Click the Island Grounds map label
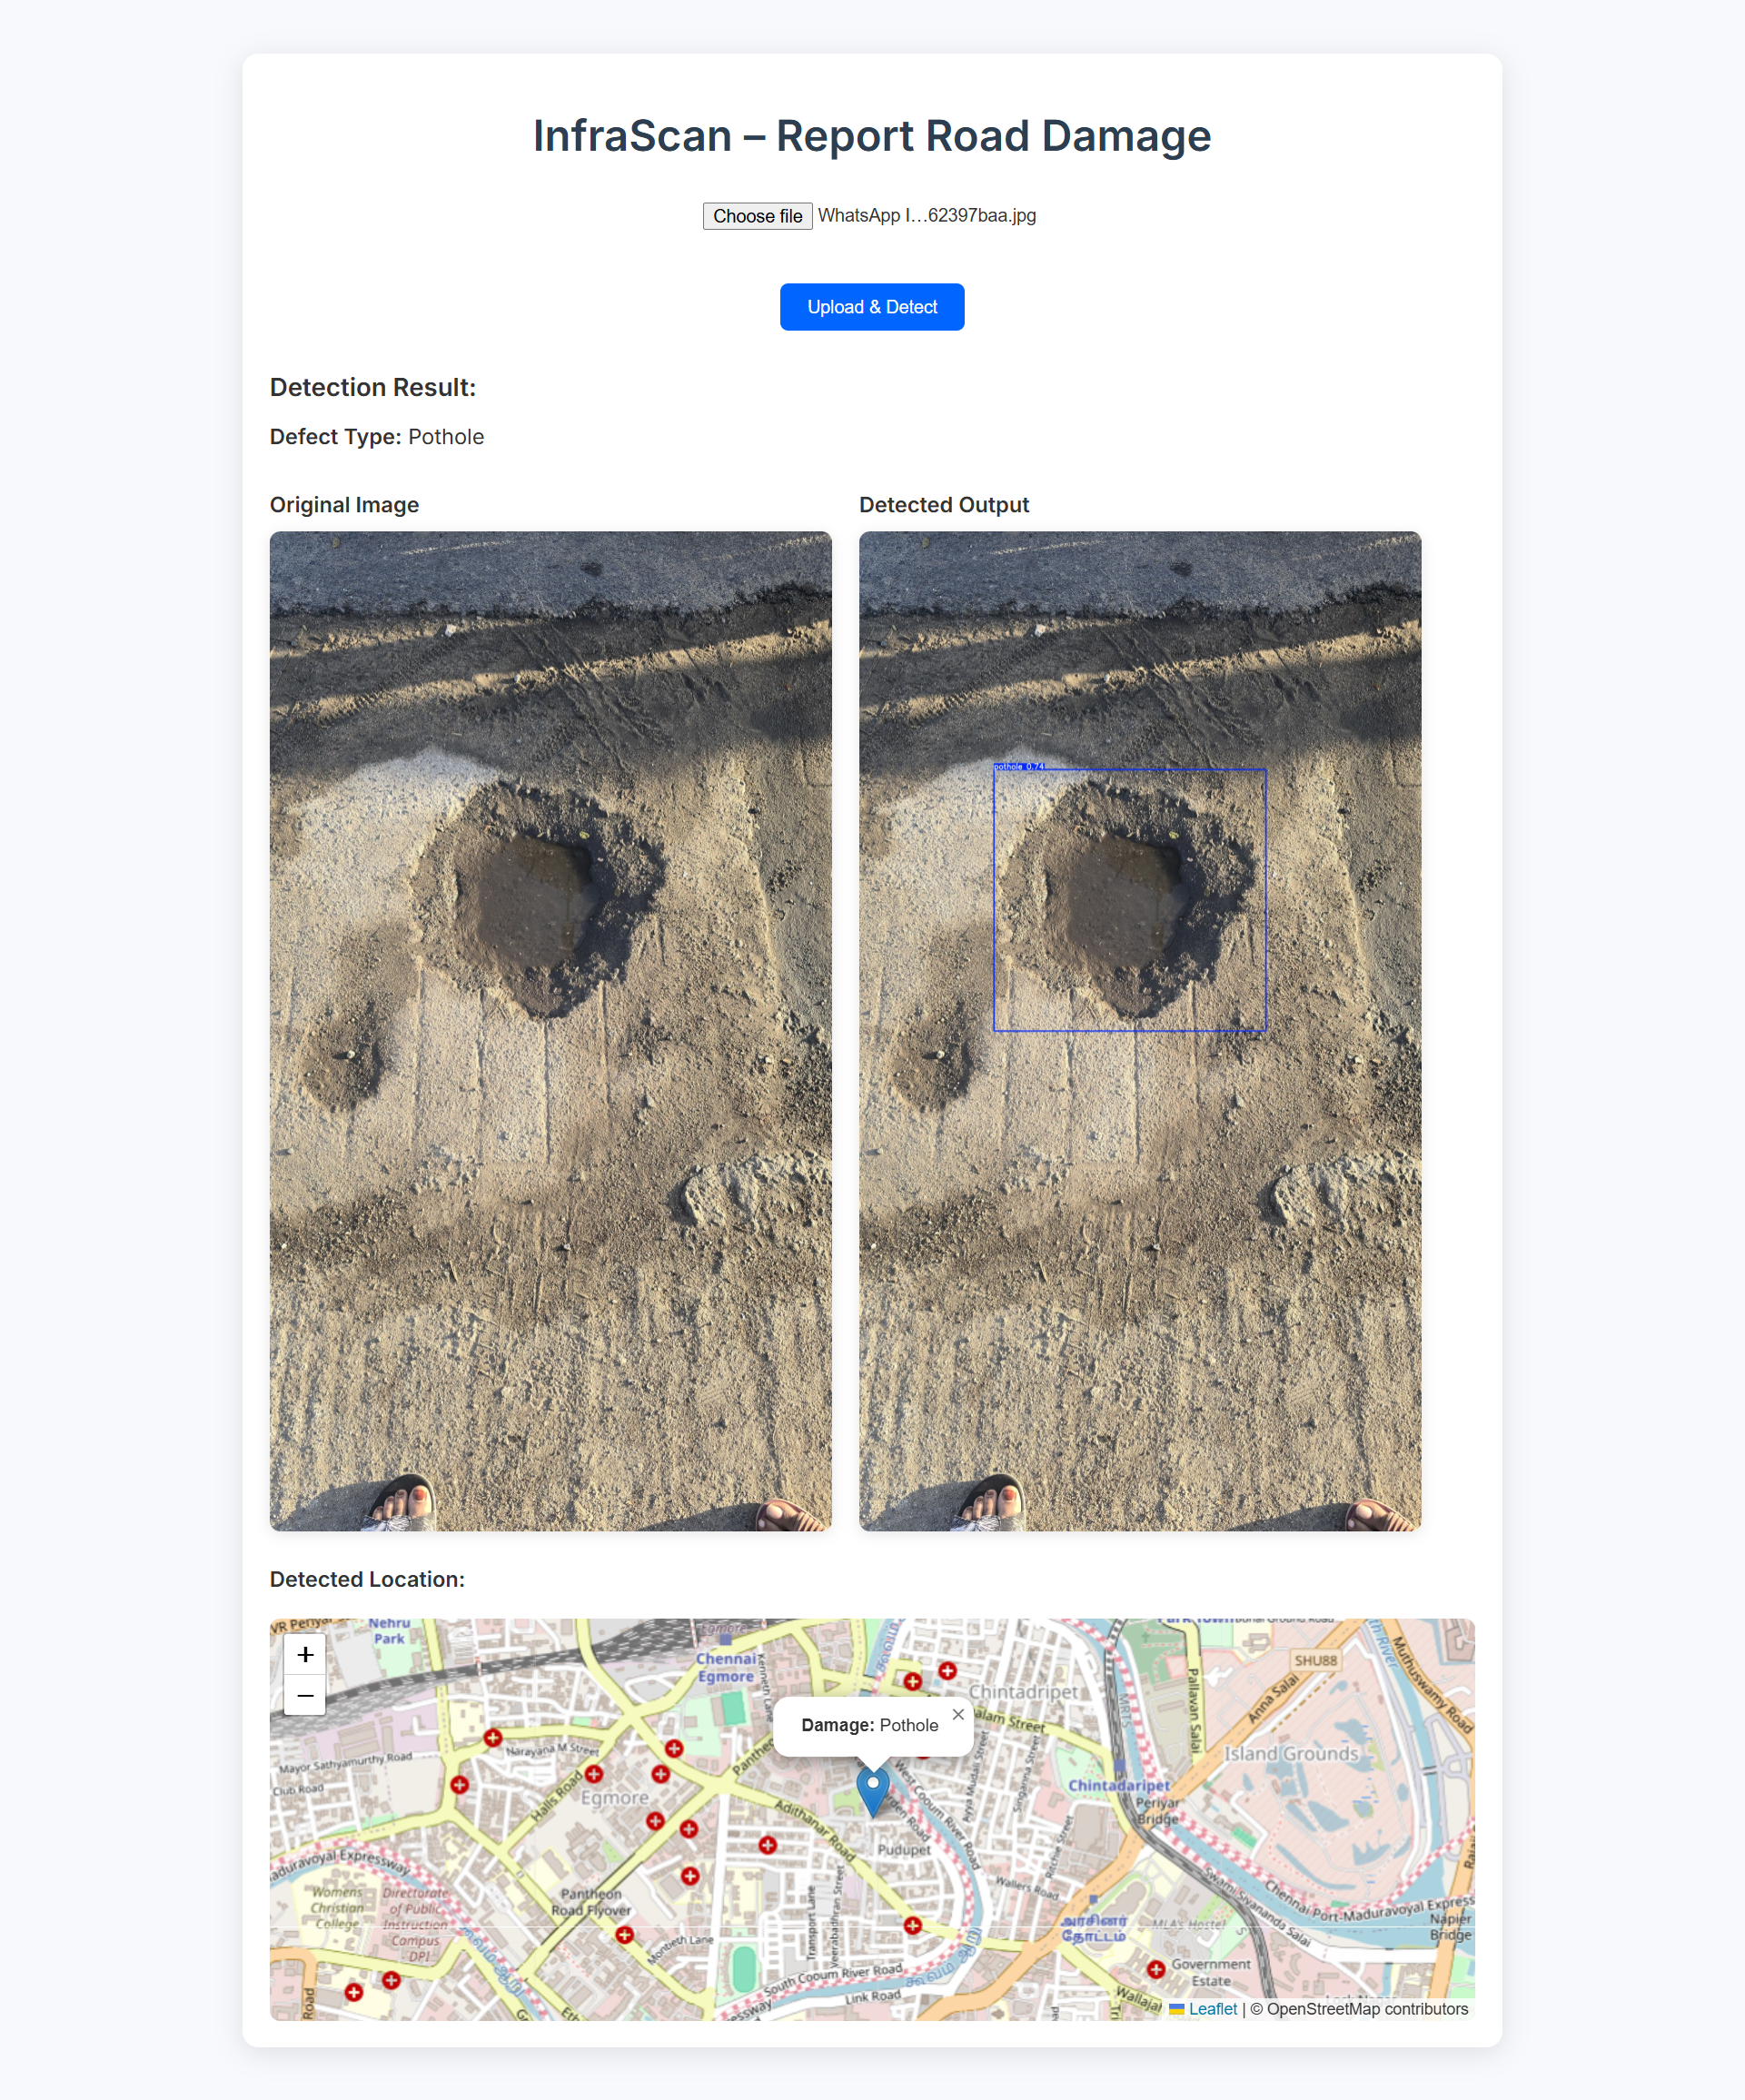The height and width of the screenshot is (2100, 1745). point(1291,1753)
